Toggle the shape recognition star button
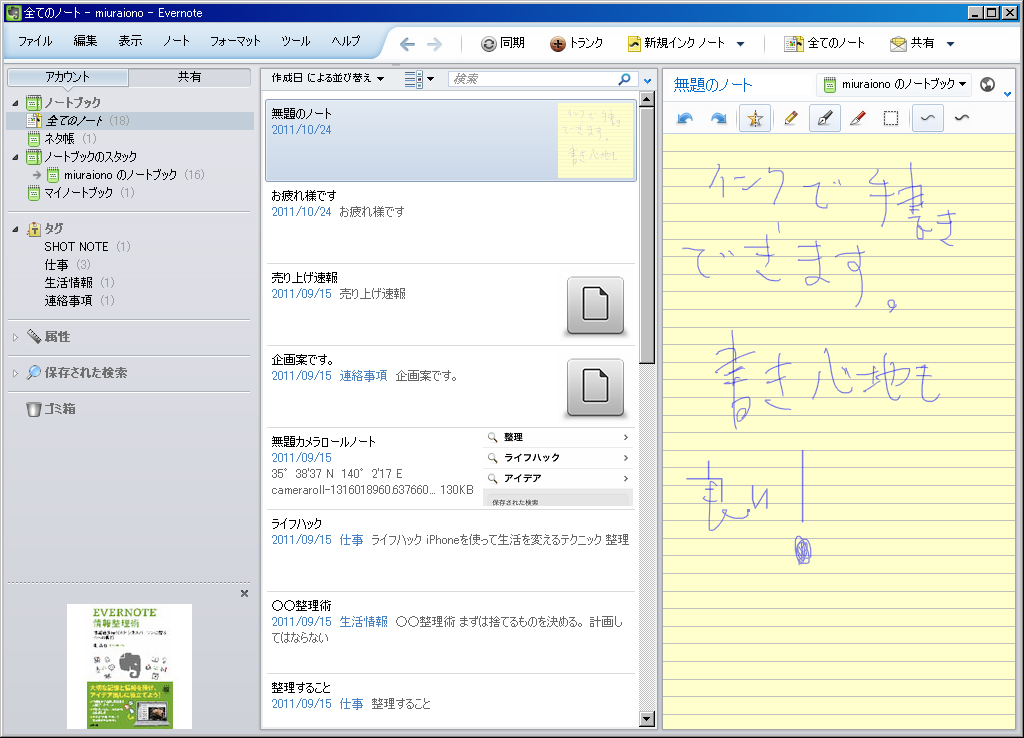This screenshot has width=1024, height=738. 755,118
